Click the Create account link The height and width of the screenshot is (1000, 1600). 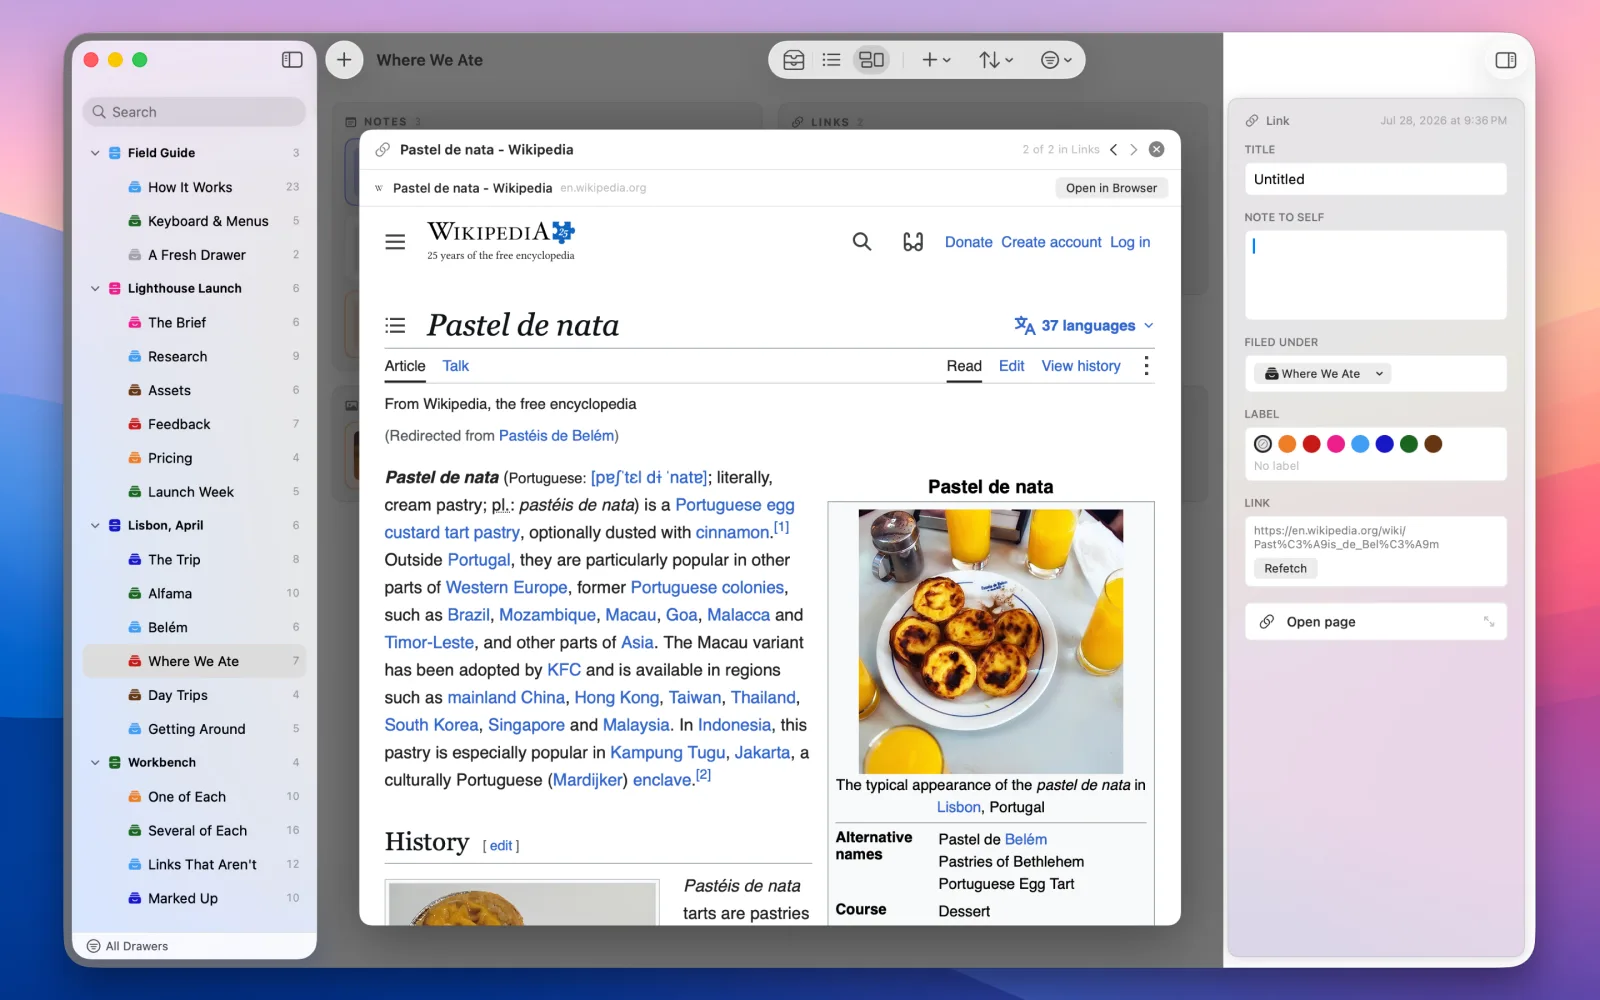pos(1051,242)
